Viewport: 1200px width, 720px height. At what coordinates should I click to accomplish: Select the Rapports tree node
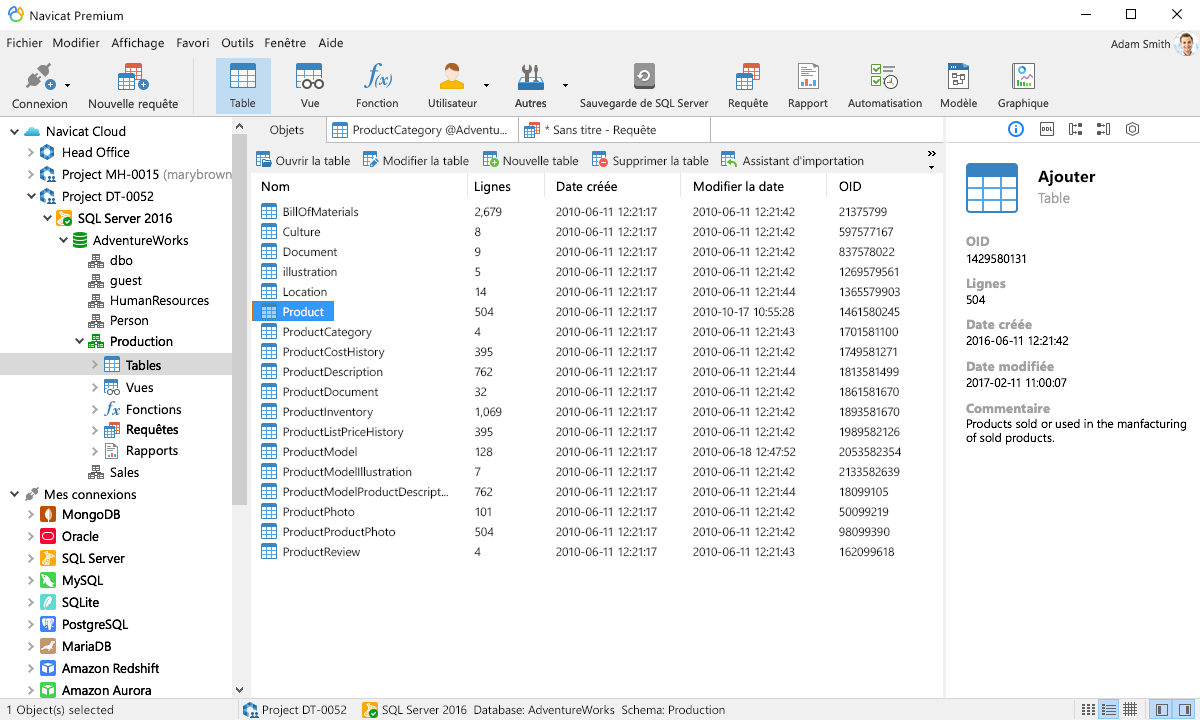(152, 450)
